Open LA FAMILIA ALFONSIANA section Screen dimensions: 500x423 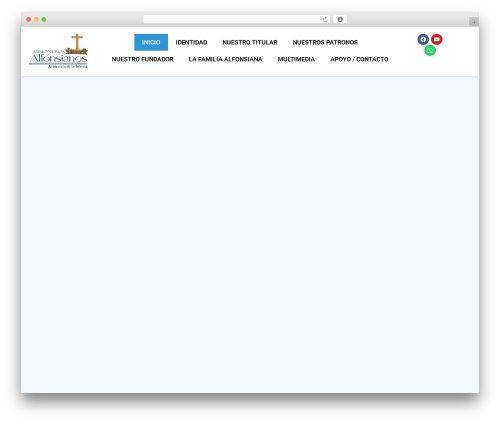pos(225,59)
